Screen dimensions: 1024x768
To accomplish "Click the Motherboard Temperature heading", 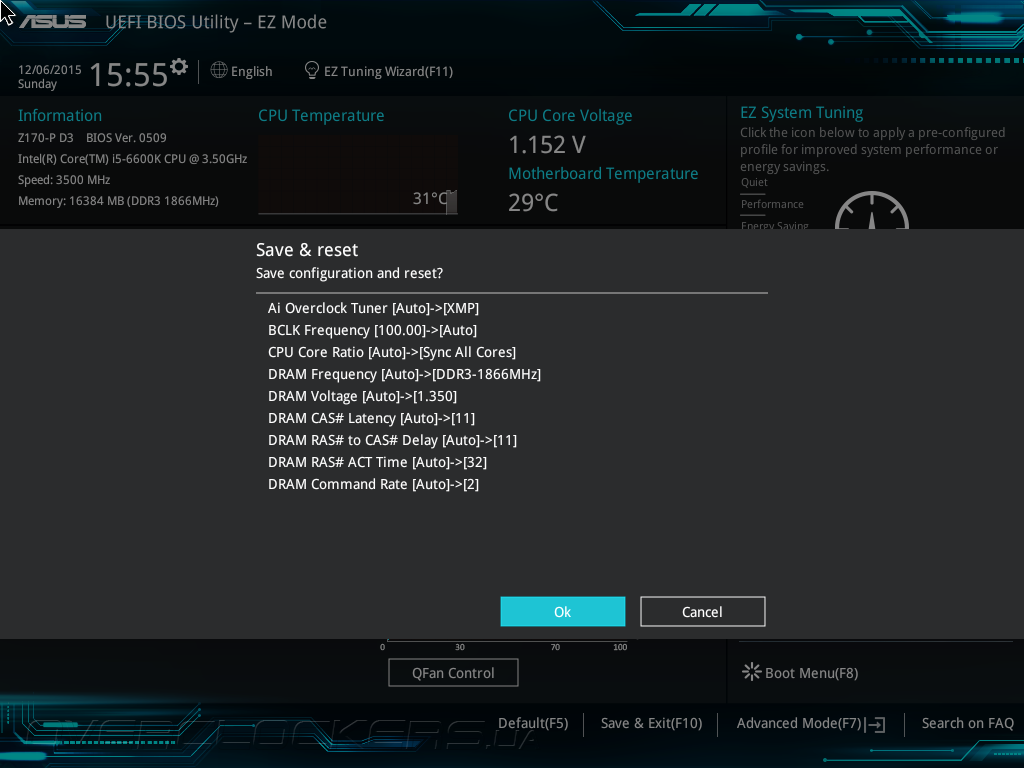I will point(603,173).
